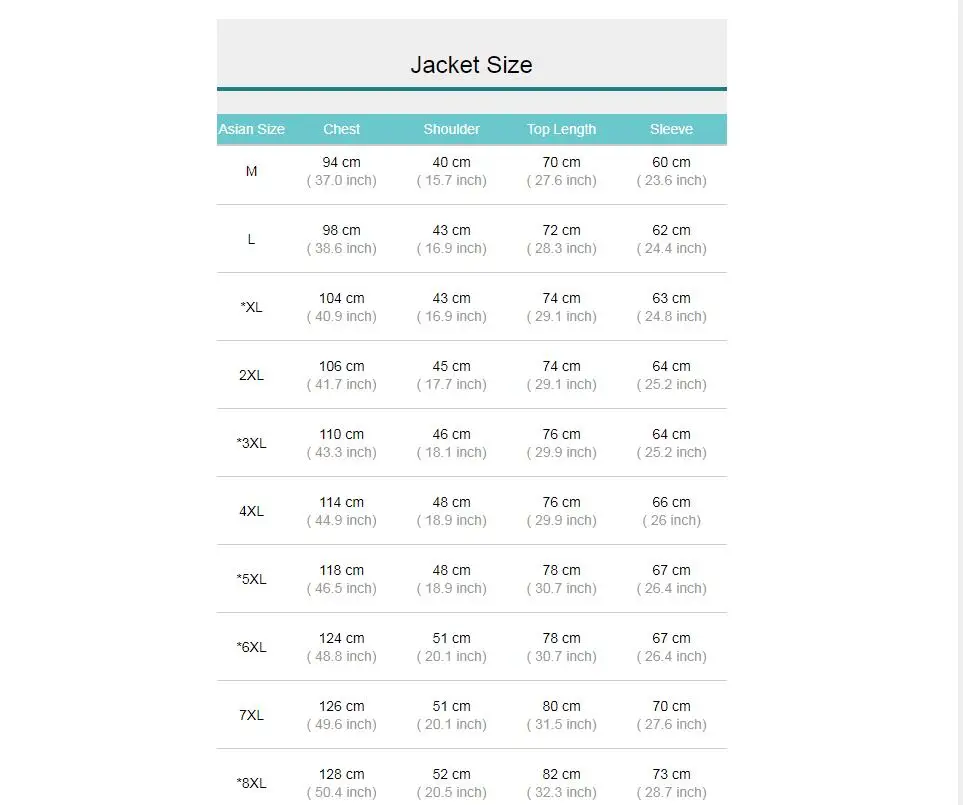Click the M size row label
This screenshot has width=963, height=805.
[251, 171]
